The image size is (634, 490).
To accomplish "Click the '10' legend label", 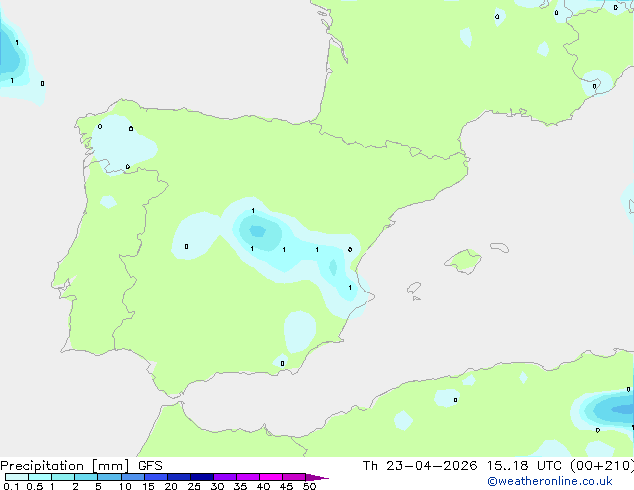I will (125, 486).
